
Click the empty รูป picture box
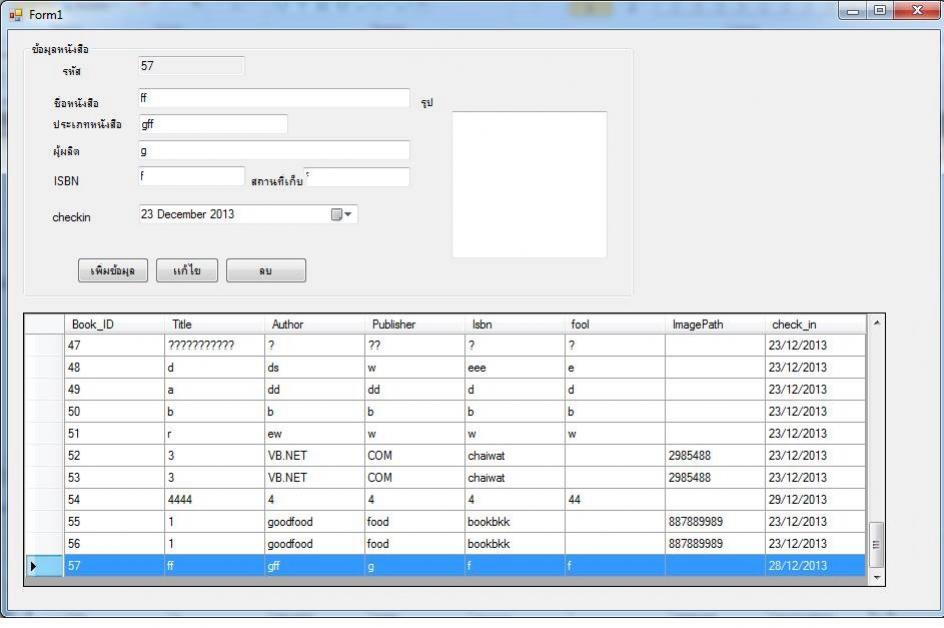(x=529, y=184)
